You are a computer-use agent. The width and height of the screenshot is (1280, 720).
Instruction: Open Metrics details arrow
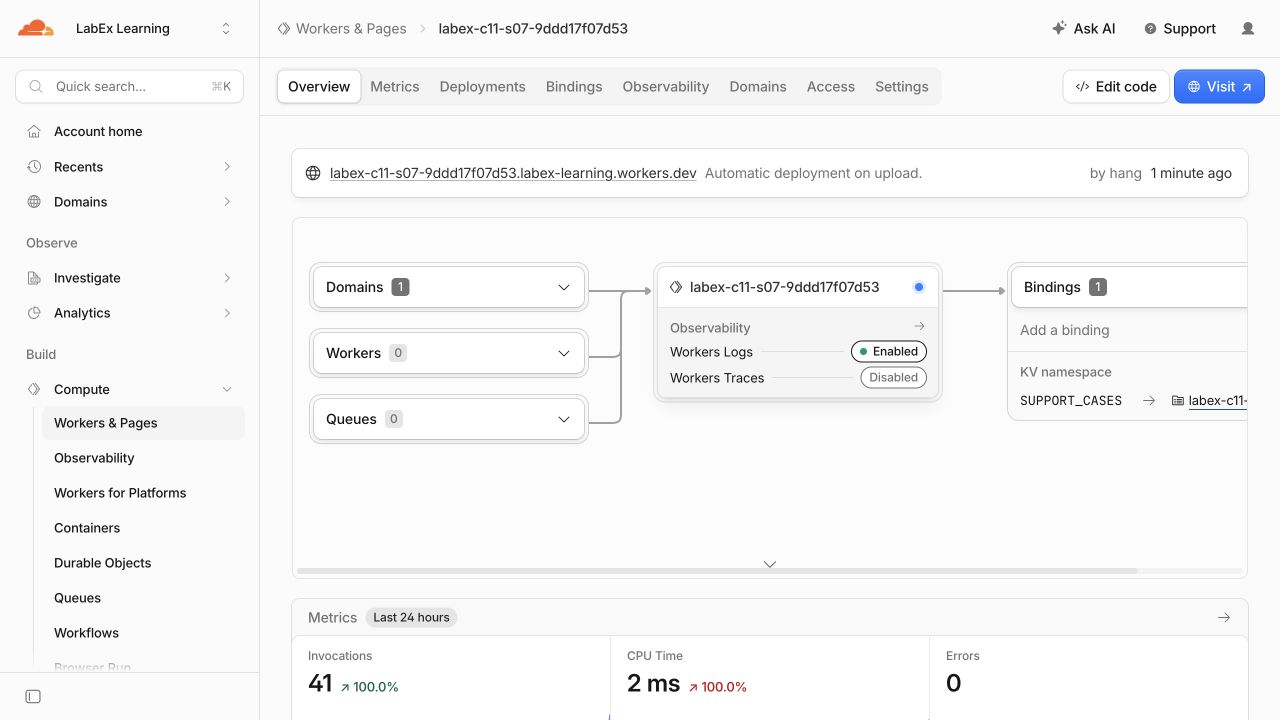1224,618
